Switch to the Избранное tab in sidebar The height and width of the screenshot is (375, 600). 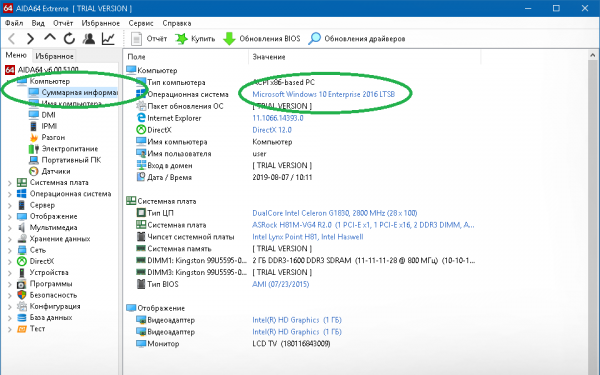(x=54, y=56)
